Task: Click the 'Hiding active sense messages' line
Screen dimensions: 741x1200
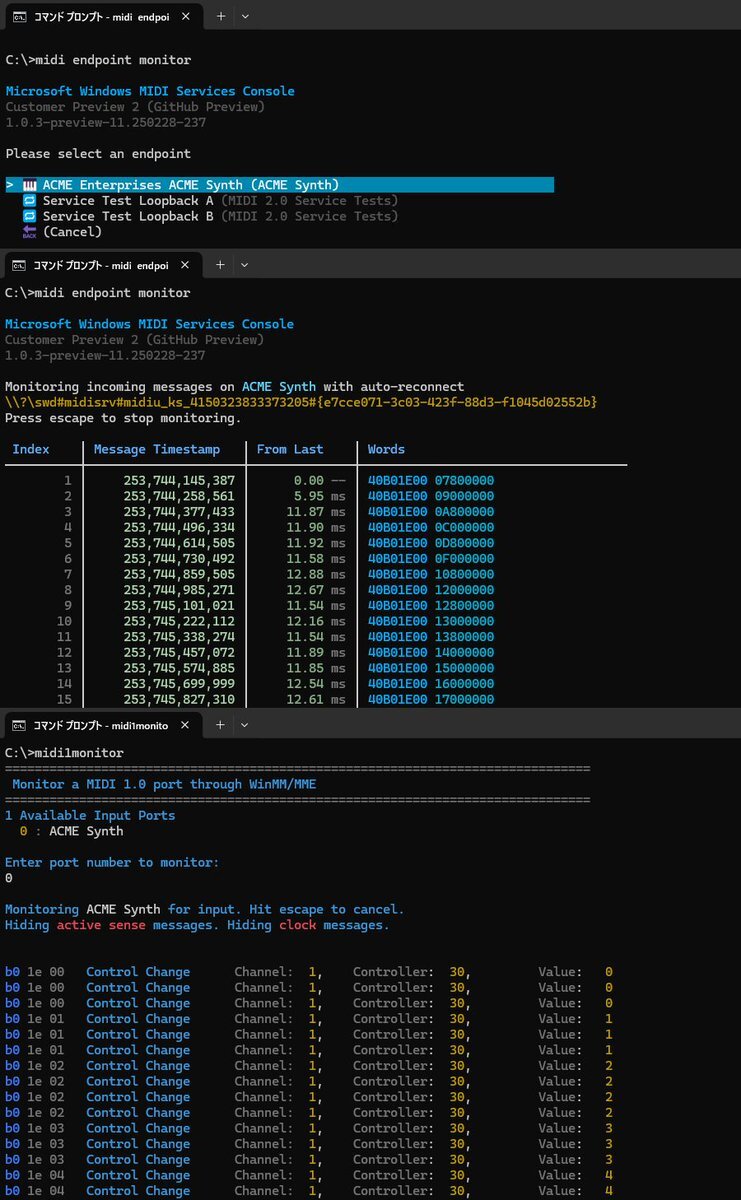Action: (x=197, y=925)
